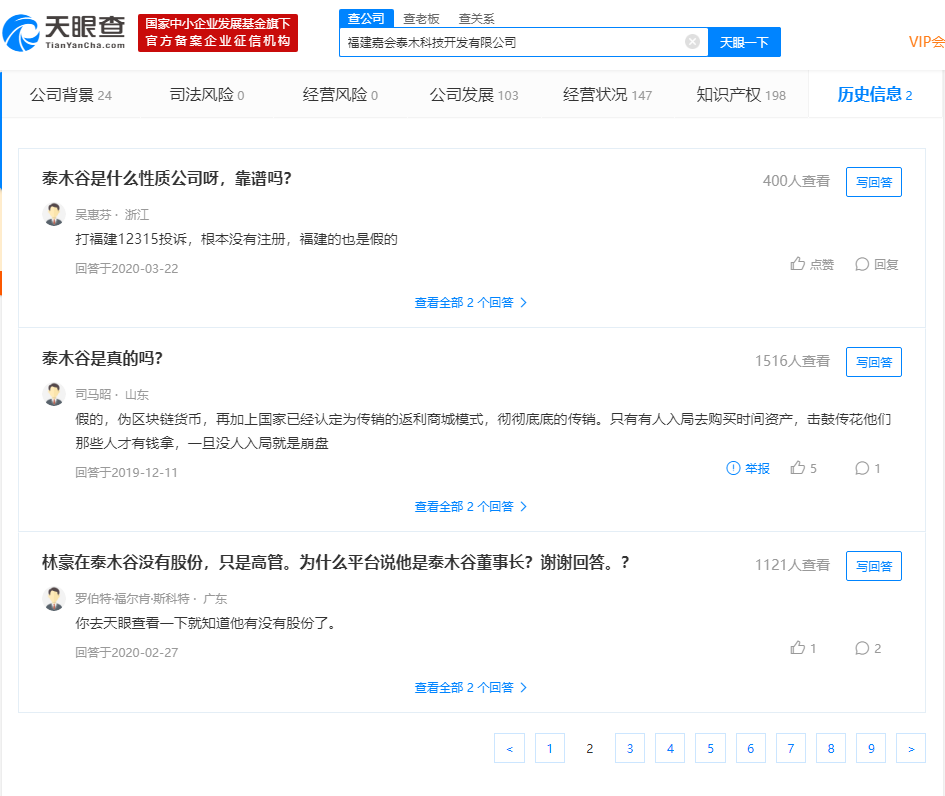Go to page 1
945x796 pixels.
point(550,748)
